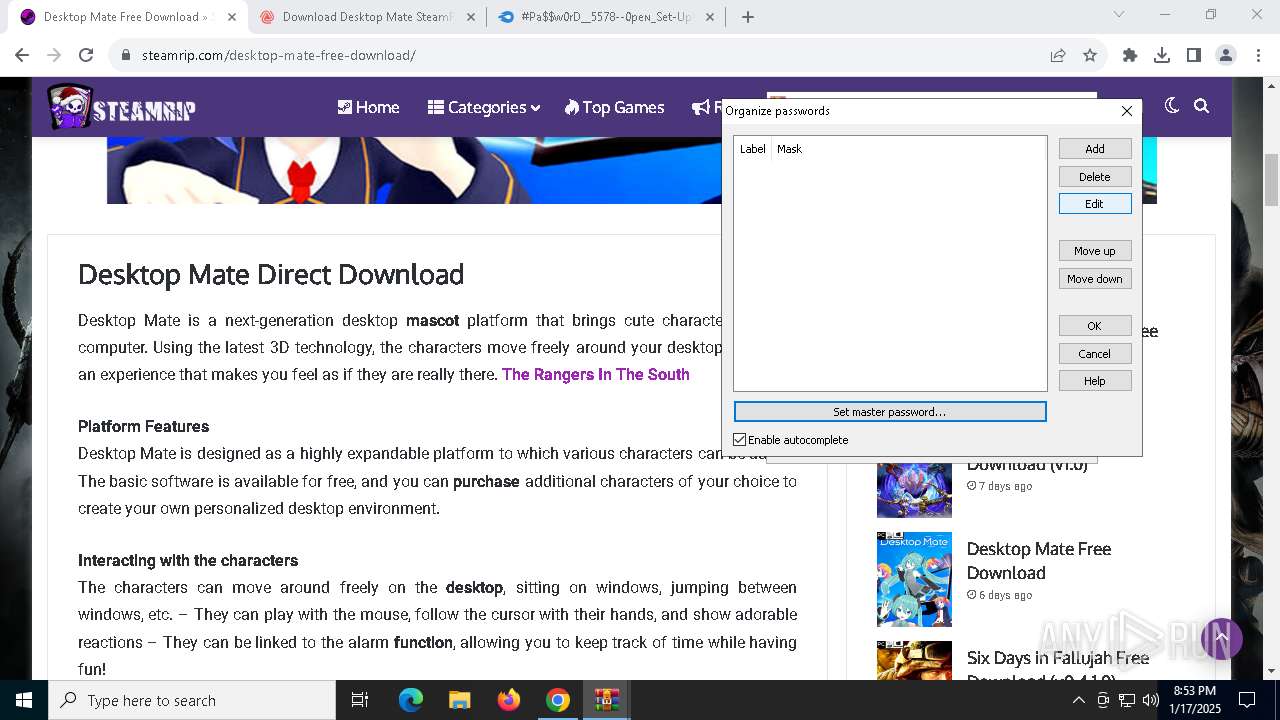Click the Delete button in the dialog
This screenshot has width=1280, height=720.
[1095, 177]
